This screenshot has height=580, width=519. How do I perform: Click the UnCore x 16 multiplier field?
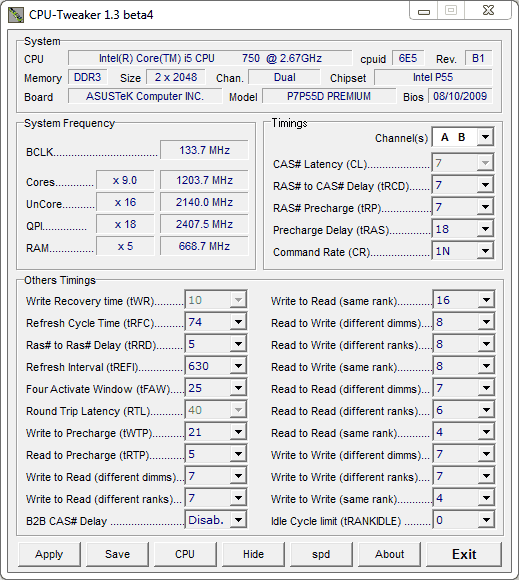click(125, 202)
